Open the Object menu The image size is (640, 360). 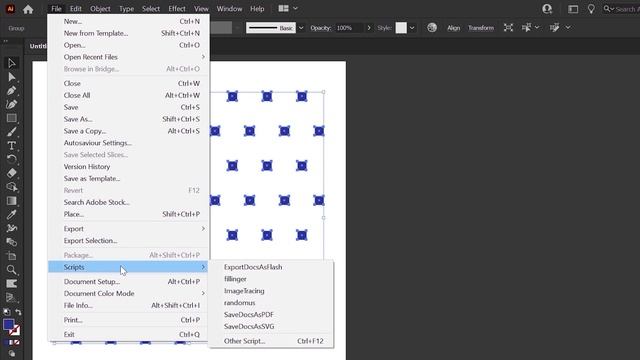click(x=100, y=9)
